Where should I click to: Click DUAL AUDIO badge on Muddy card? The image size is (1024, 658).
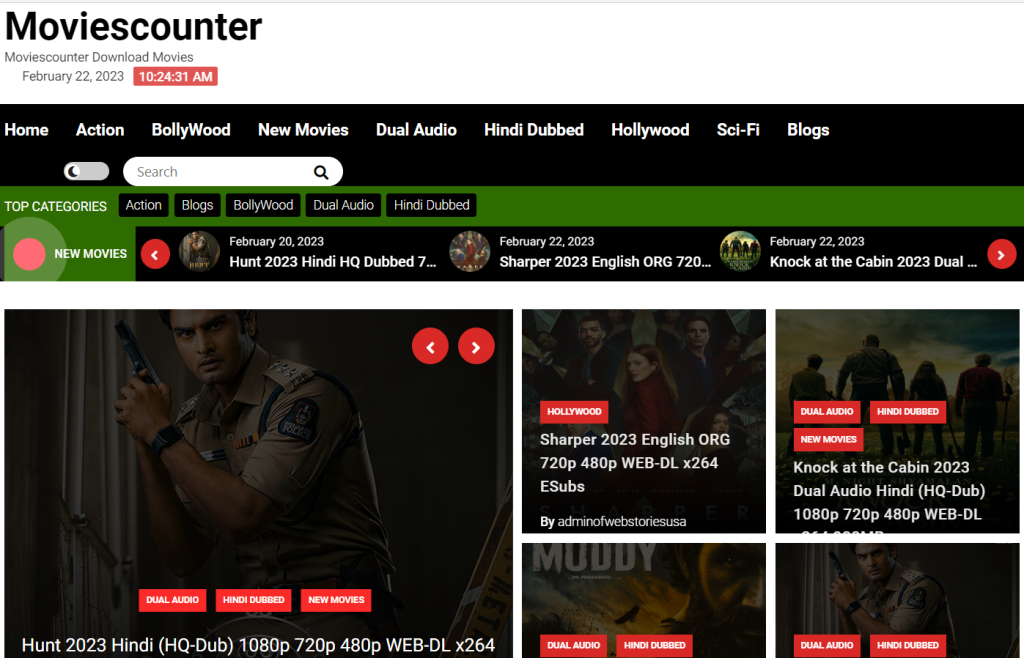573,646
